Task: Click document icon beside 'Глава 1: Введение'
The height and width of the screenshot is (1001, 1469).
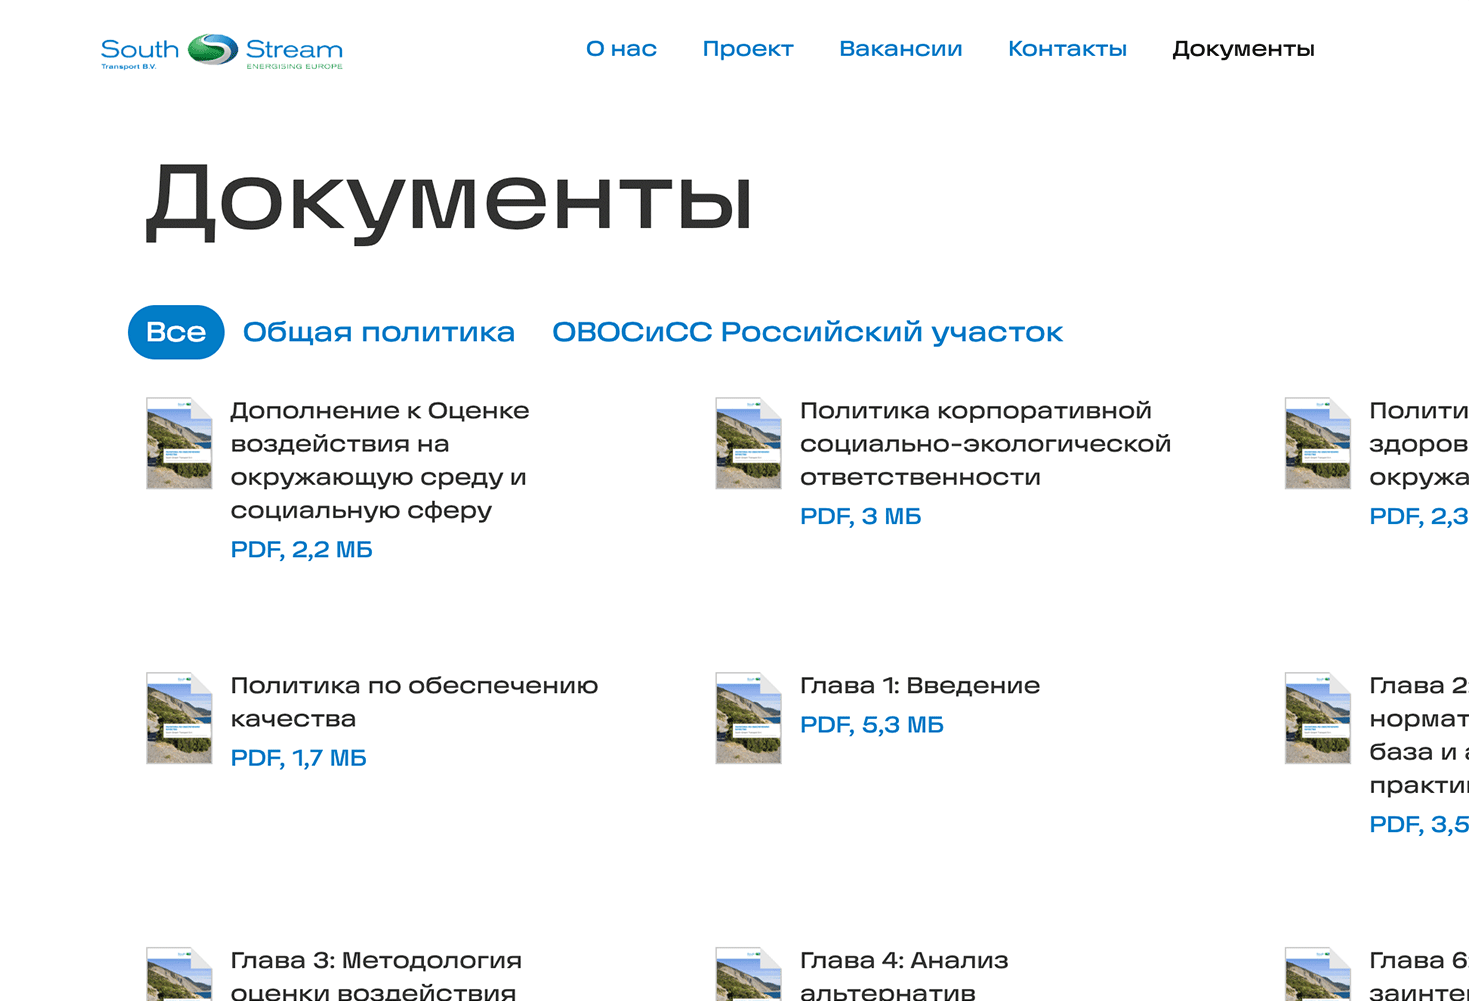Action: (x=748, y=718)
